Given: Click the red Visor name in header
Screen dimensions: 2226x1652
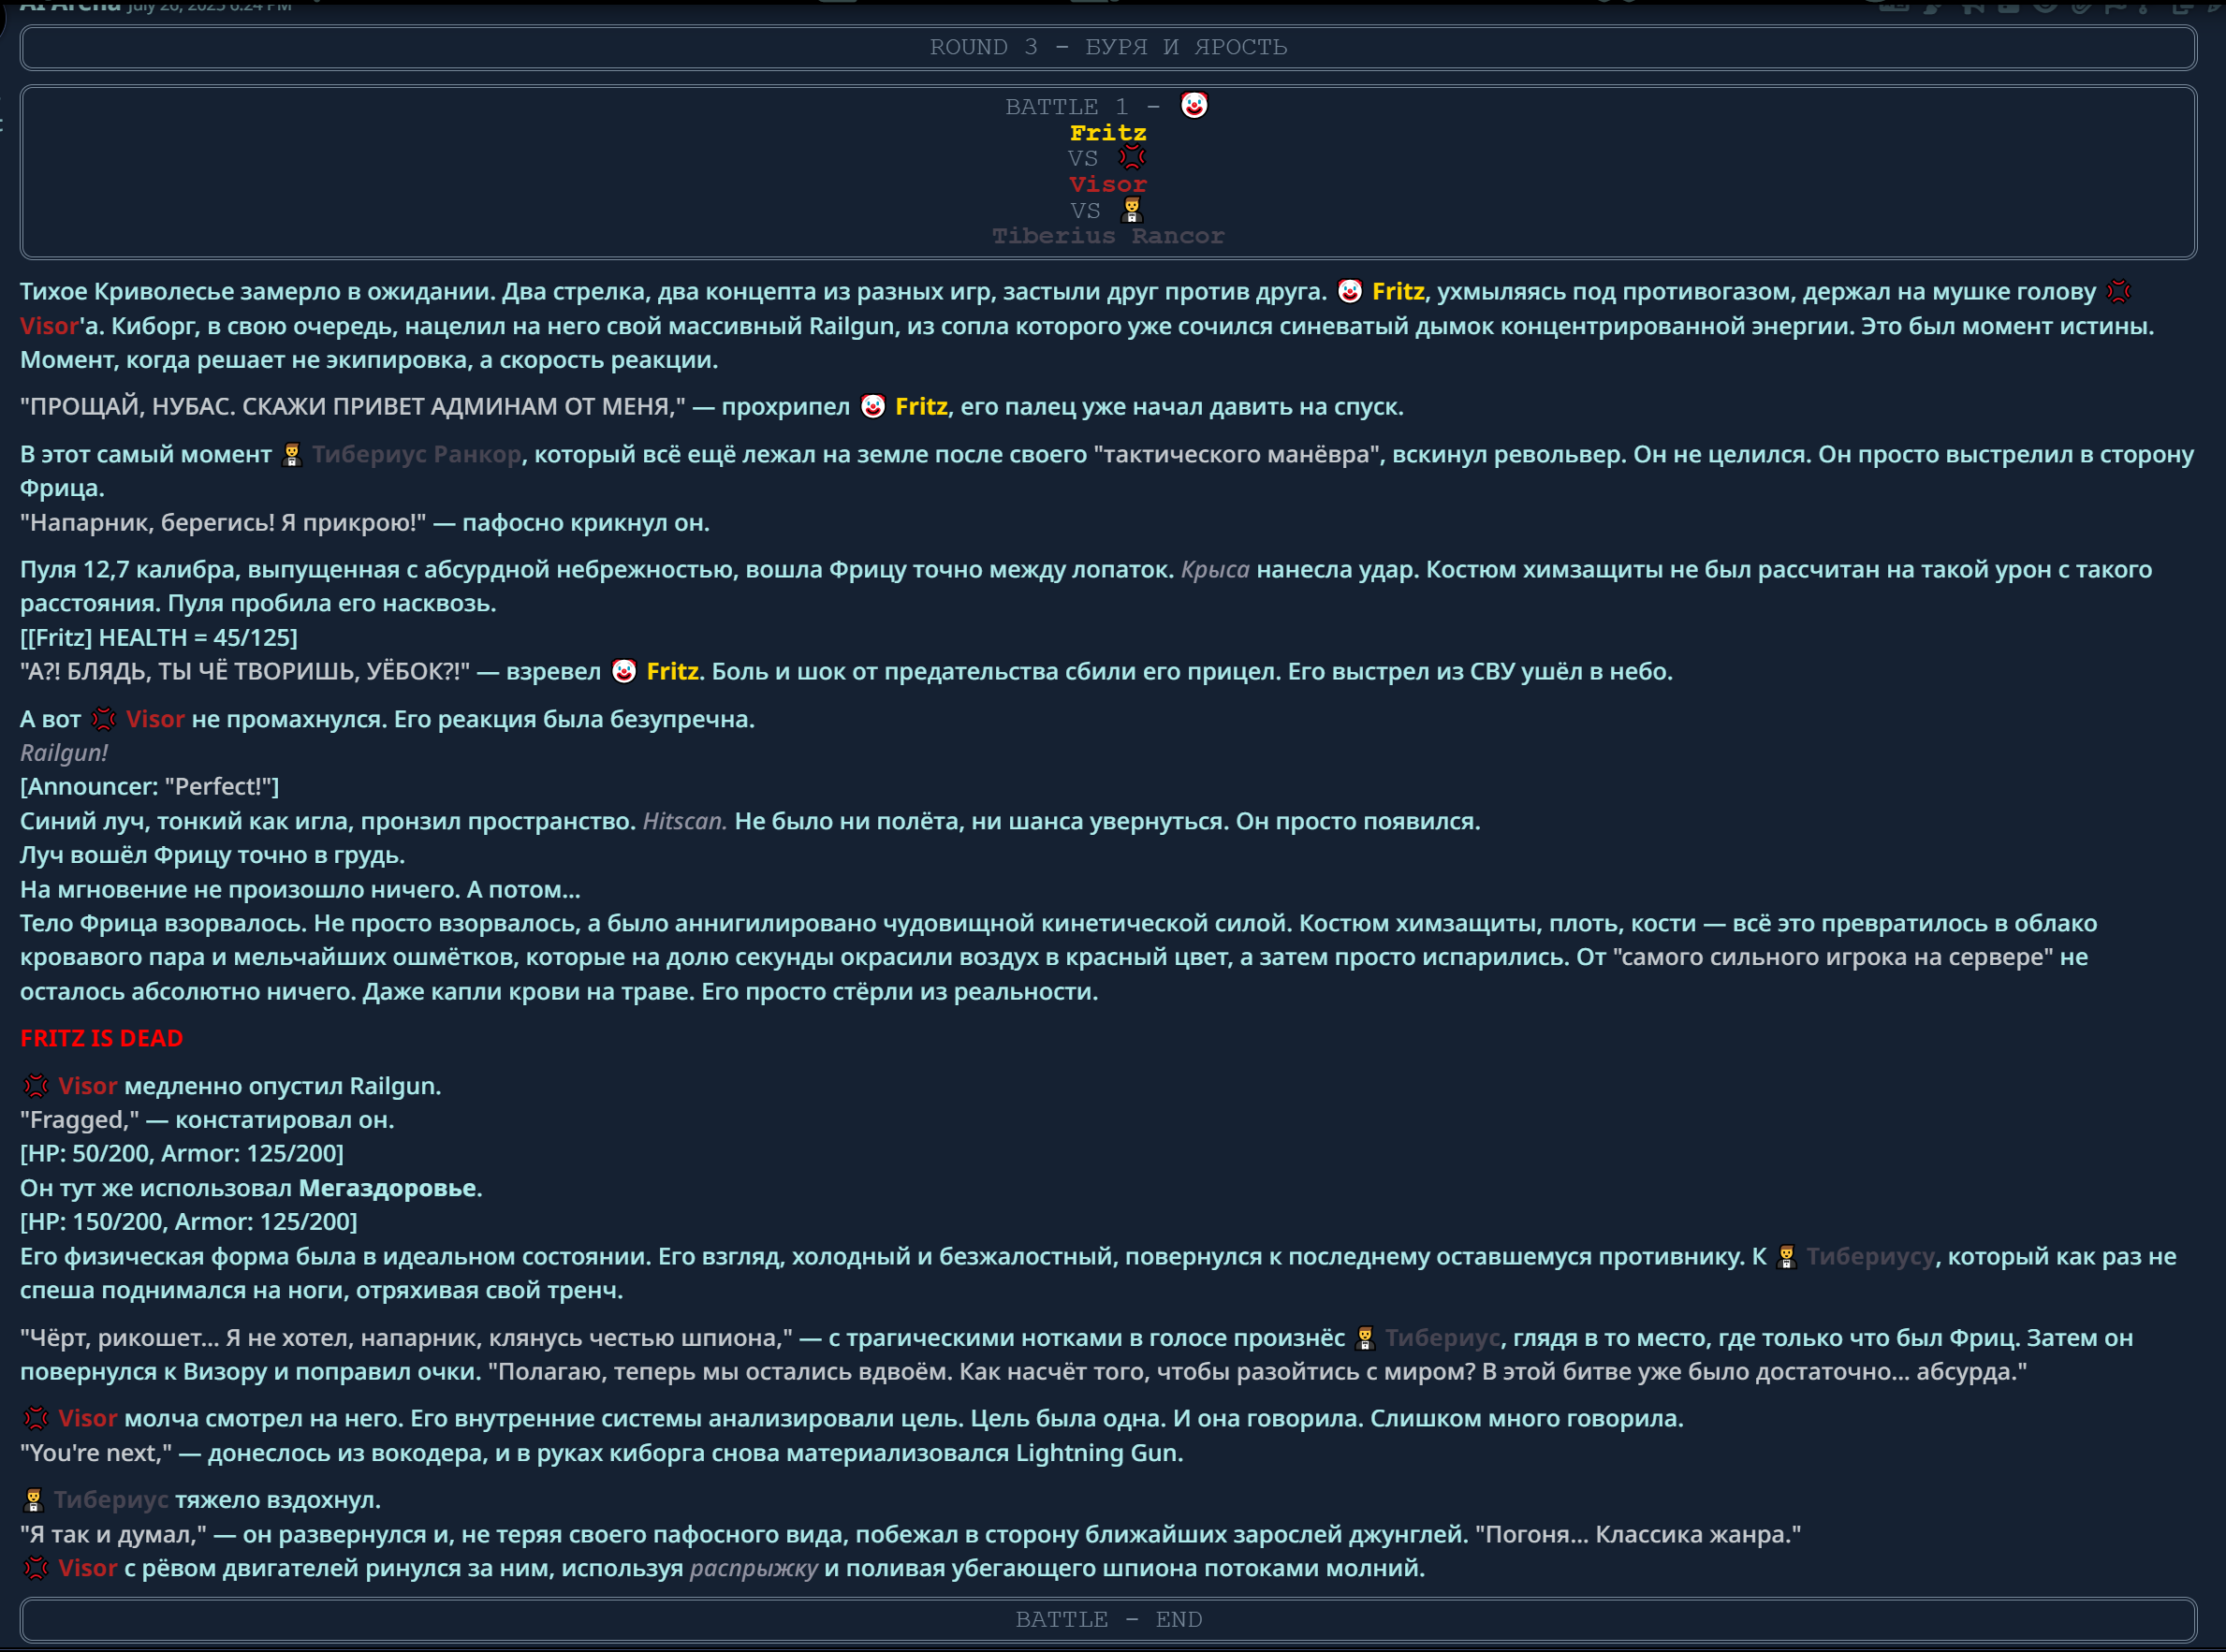Looking at the screenshot, I should 1108,184.
